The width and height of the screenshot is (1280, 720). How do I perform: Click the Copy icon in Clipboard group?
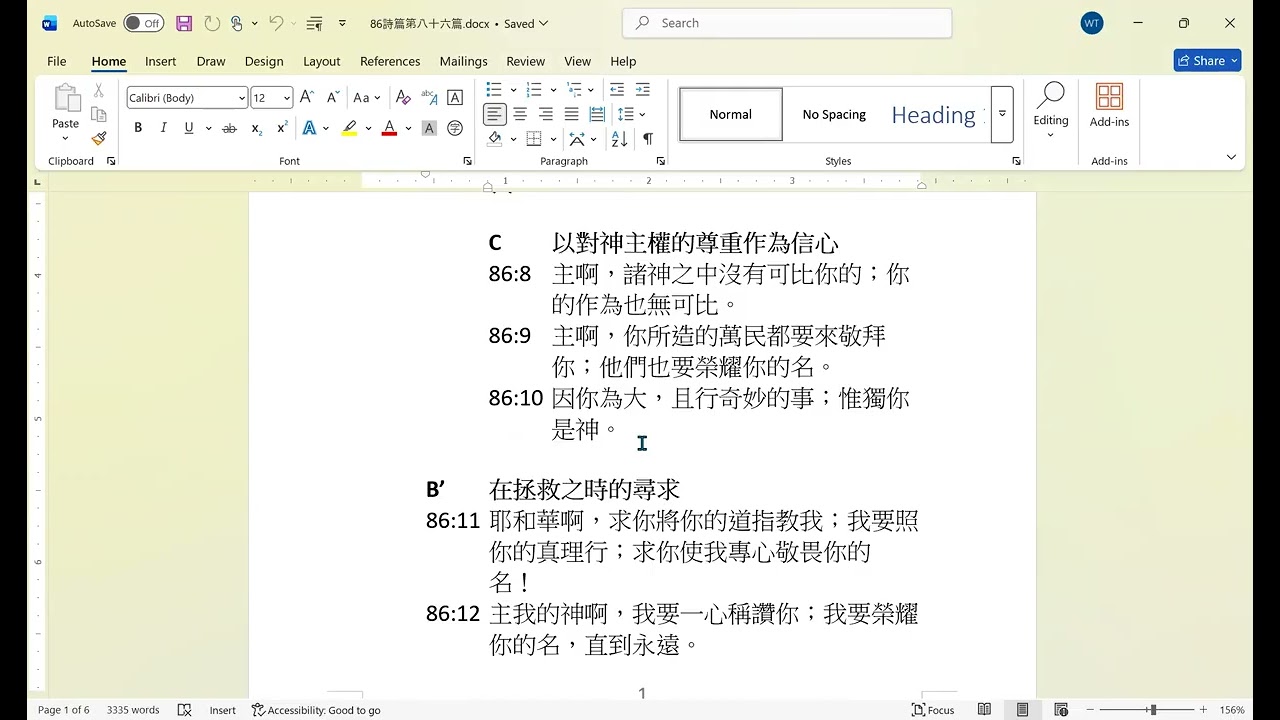99,114
